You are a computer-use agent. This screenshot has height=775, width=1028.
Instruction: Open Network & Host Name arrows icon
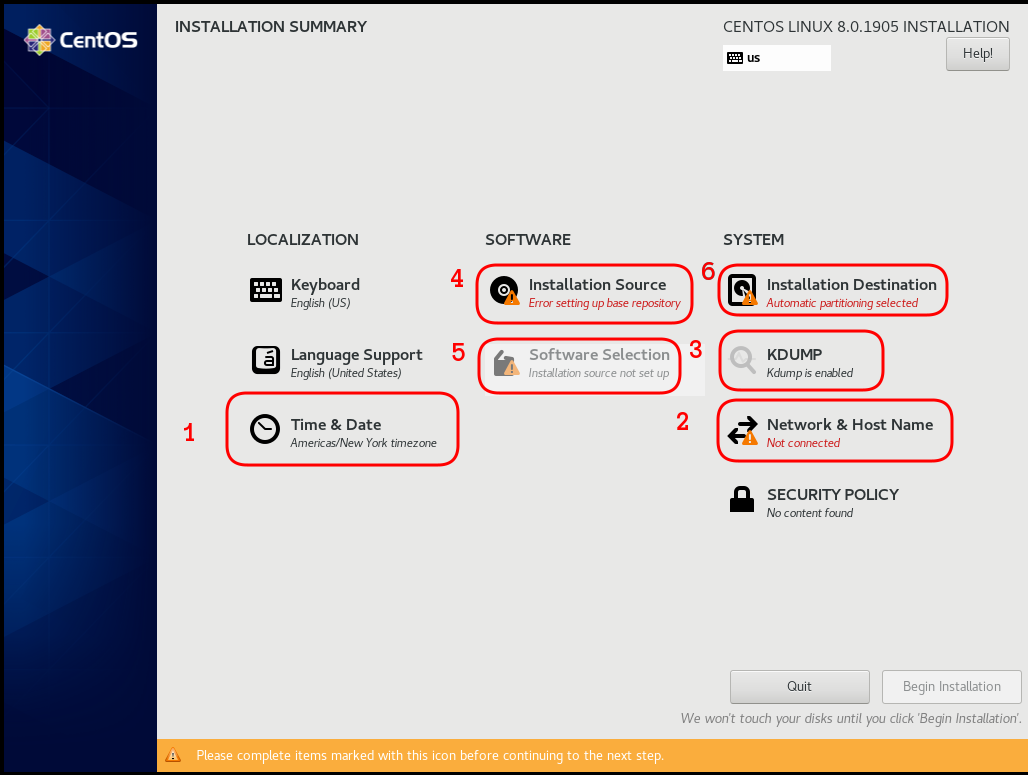click(x=741, y=430)
